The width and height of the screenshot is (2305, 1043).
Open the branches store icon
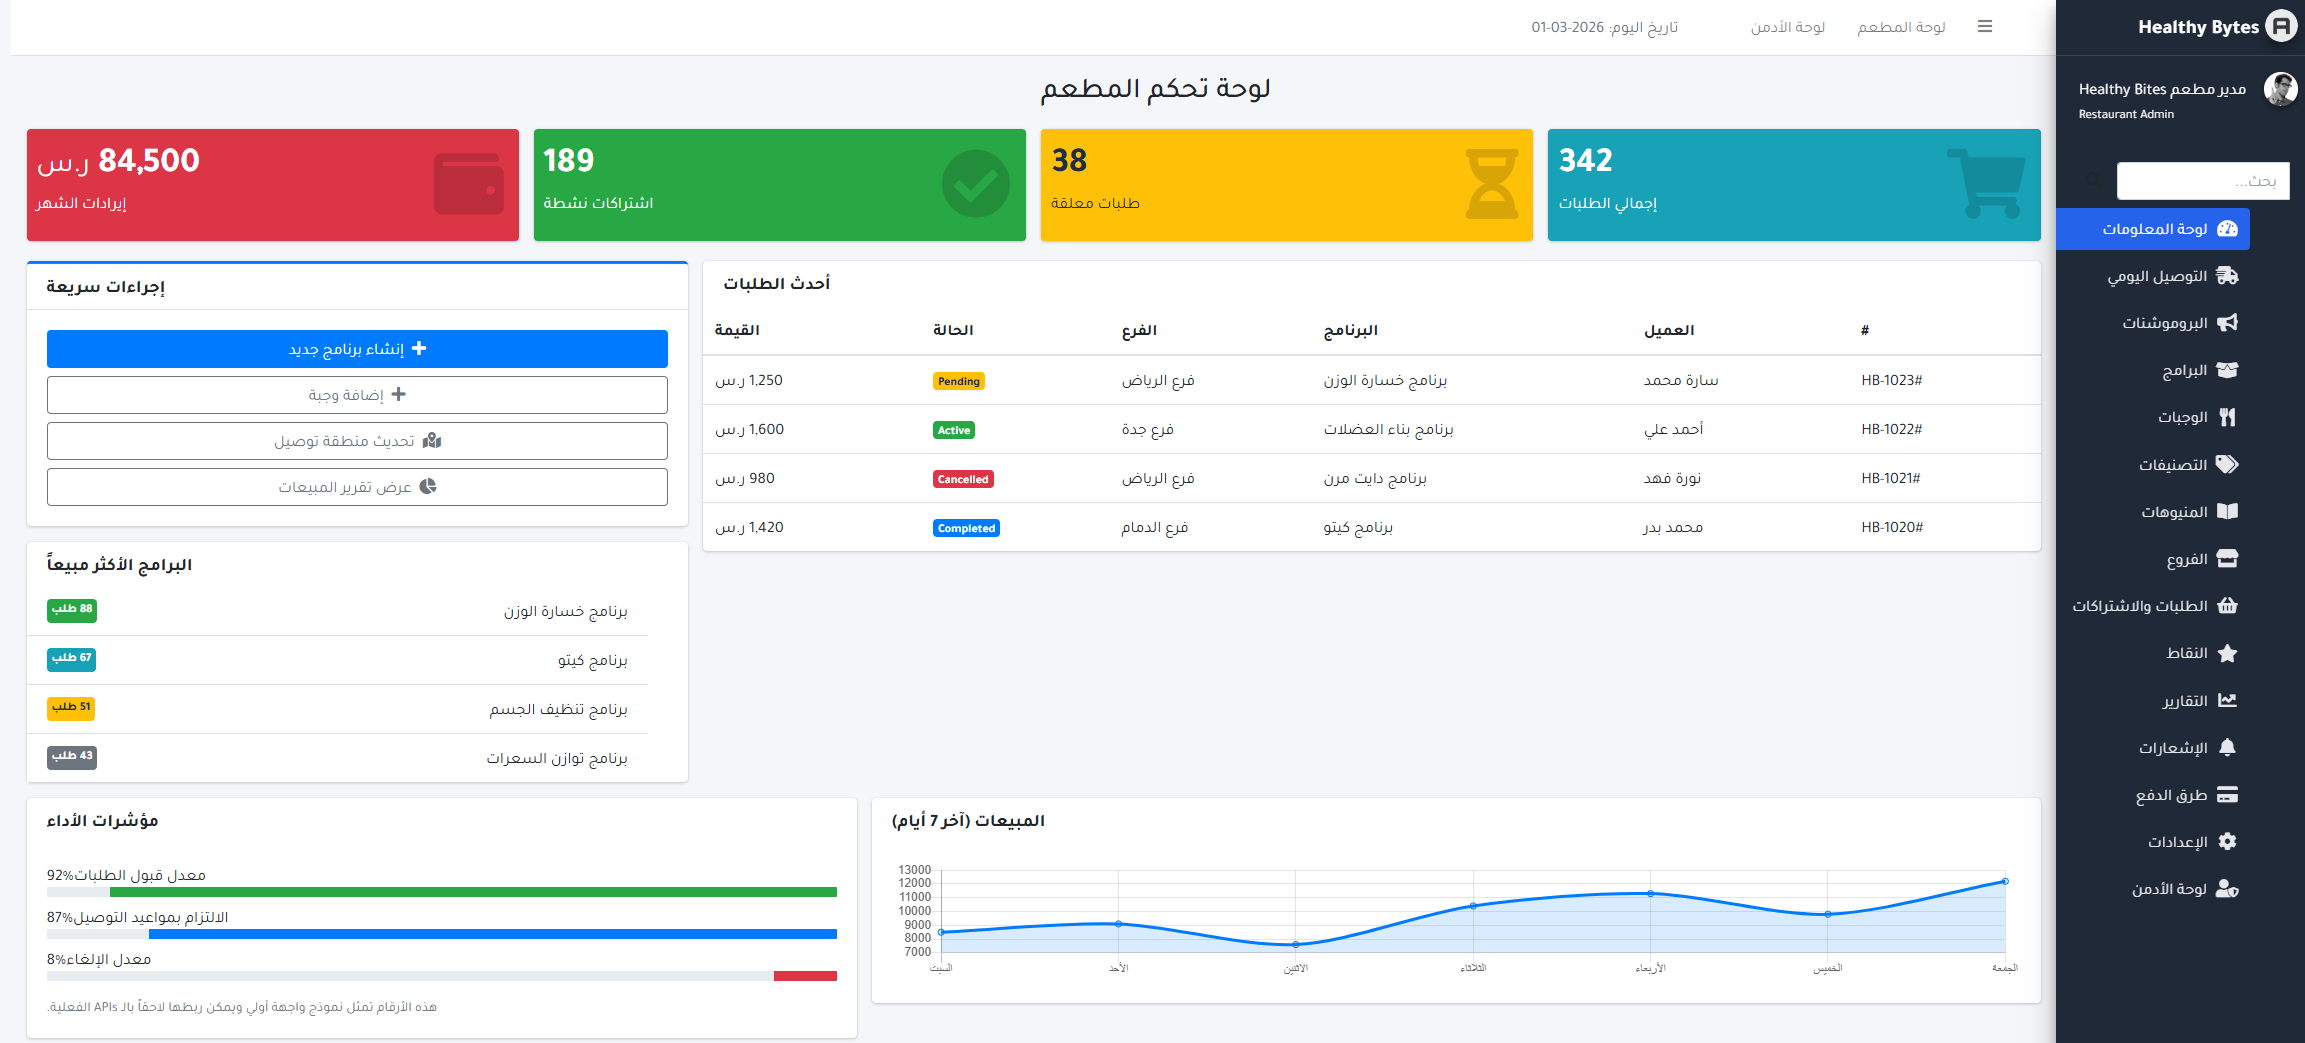(x=2227, y=559)
